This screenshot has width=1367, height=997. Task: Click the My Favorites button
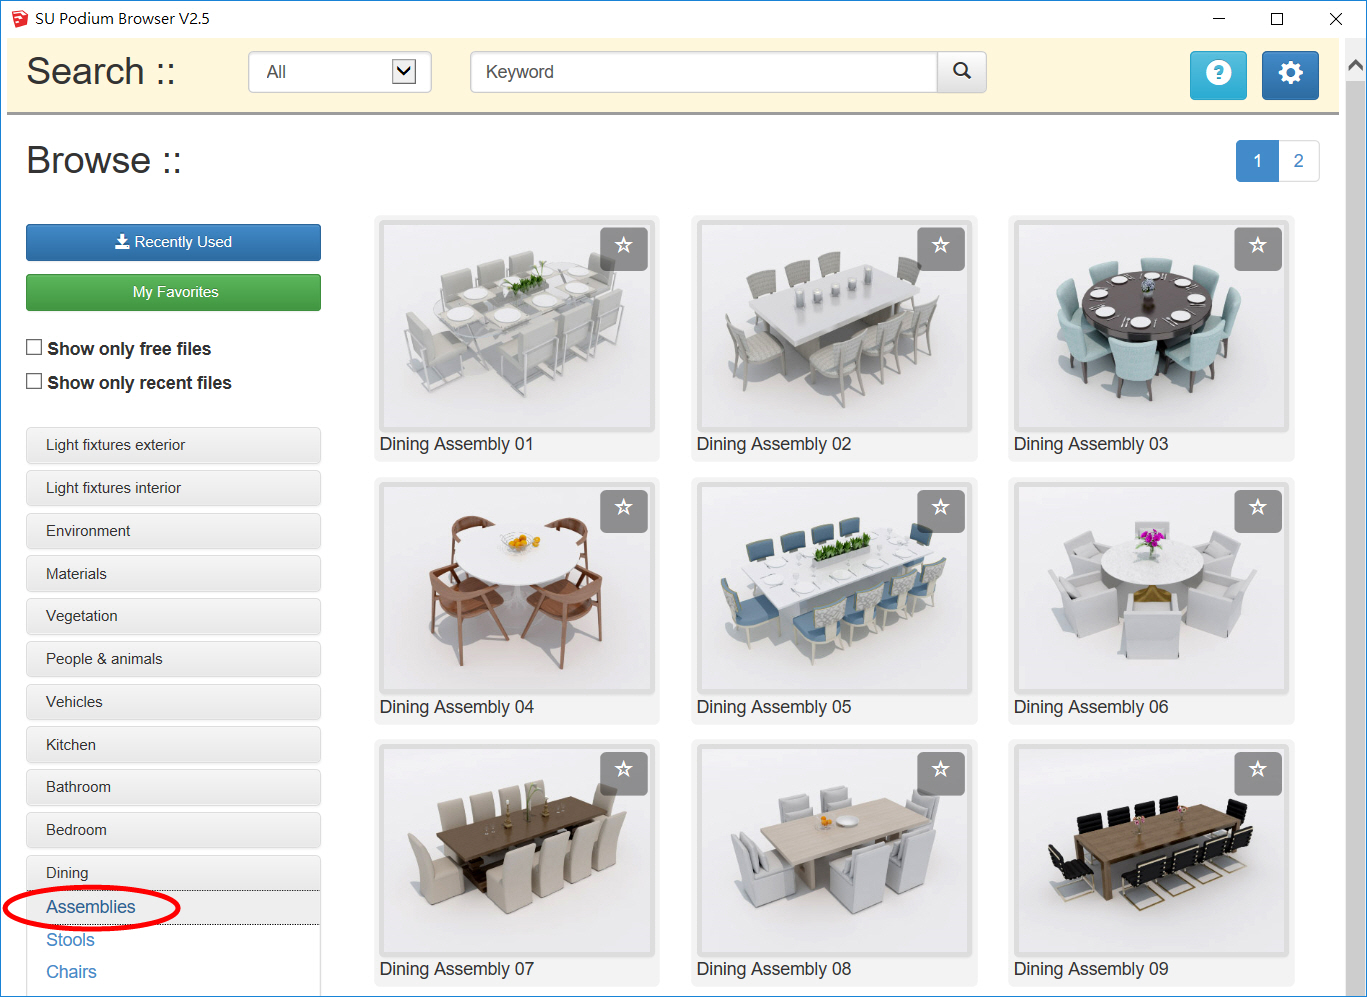click(x=173, y=292)
